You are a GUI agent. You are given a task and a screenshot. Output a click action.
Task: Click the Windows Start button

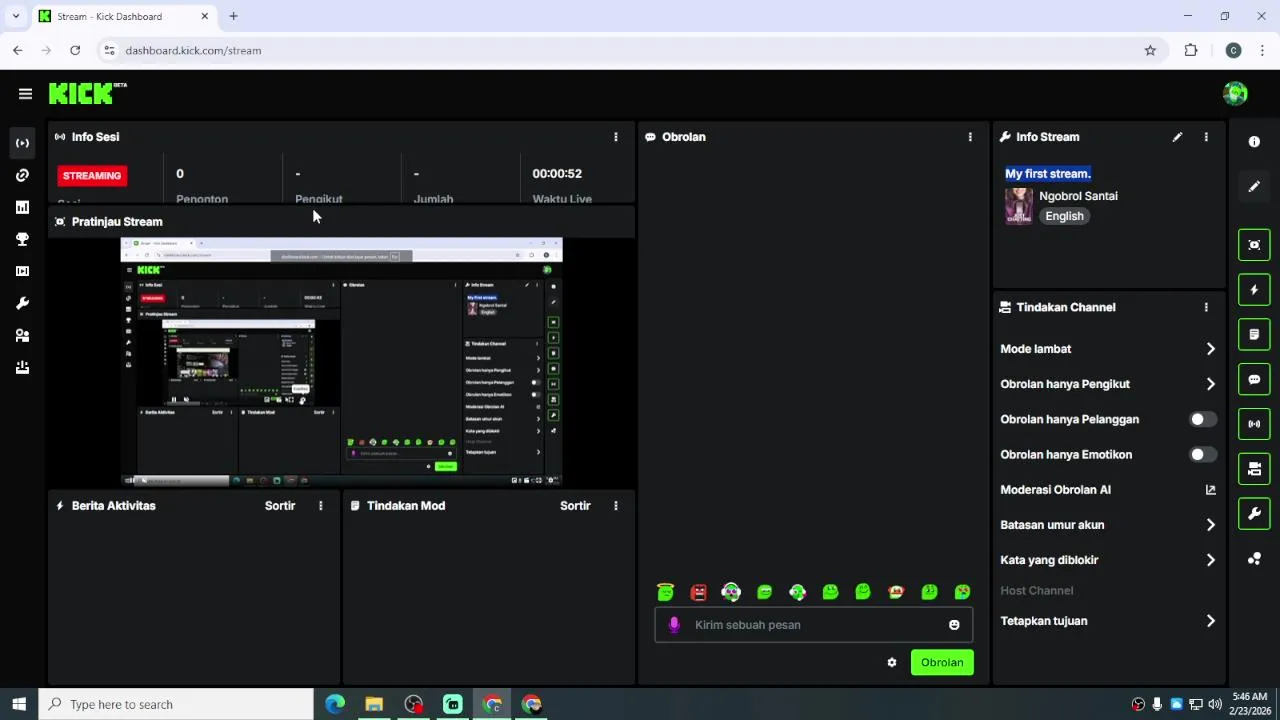[19, 704]
